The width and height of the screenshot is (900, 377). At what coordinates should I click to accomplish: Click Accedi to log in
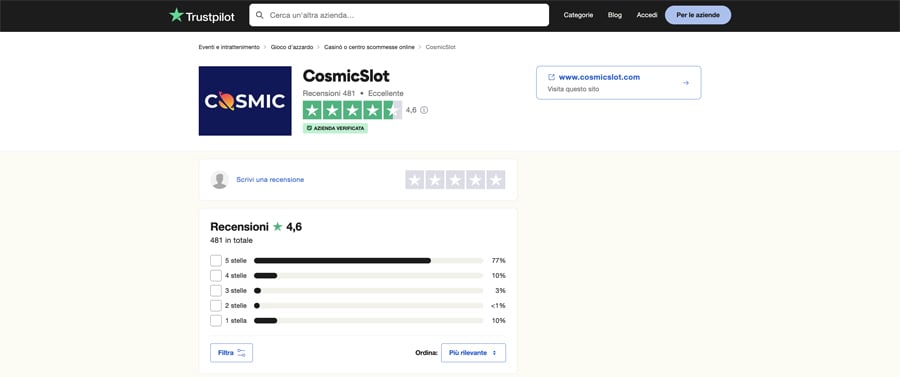coord(647,15)
